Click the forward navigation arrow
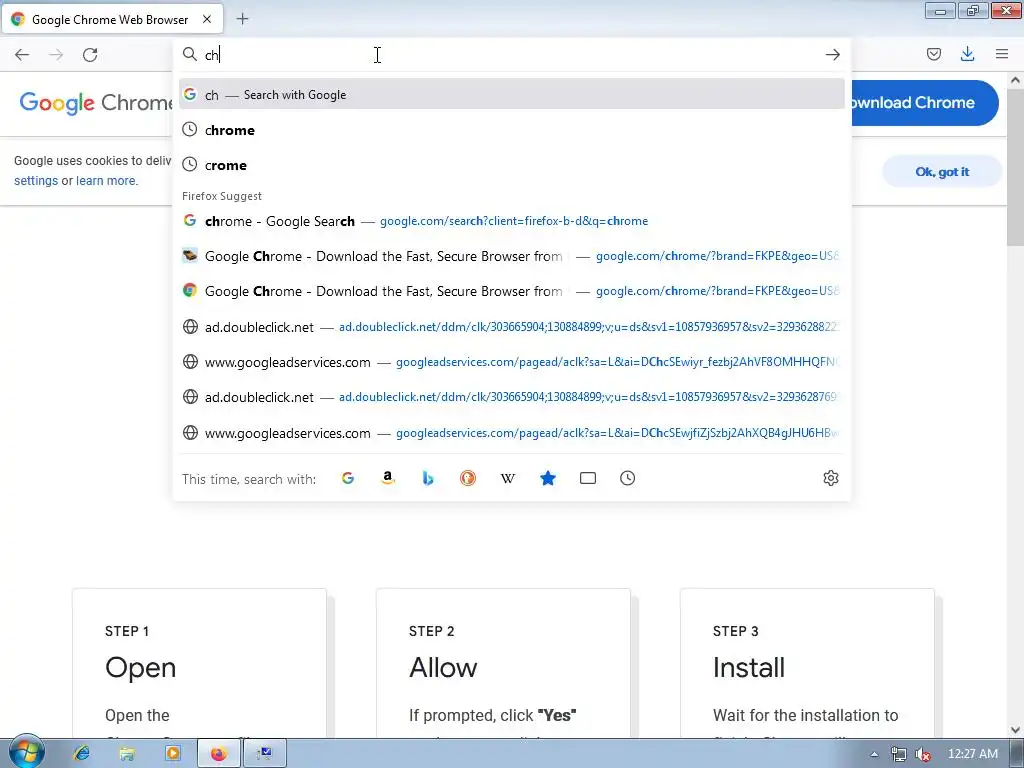1024x768 pixels. click(56, 55)
